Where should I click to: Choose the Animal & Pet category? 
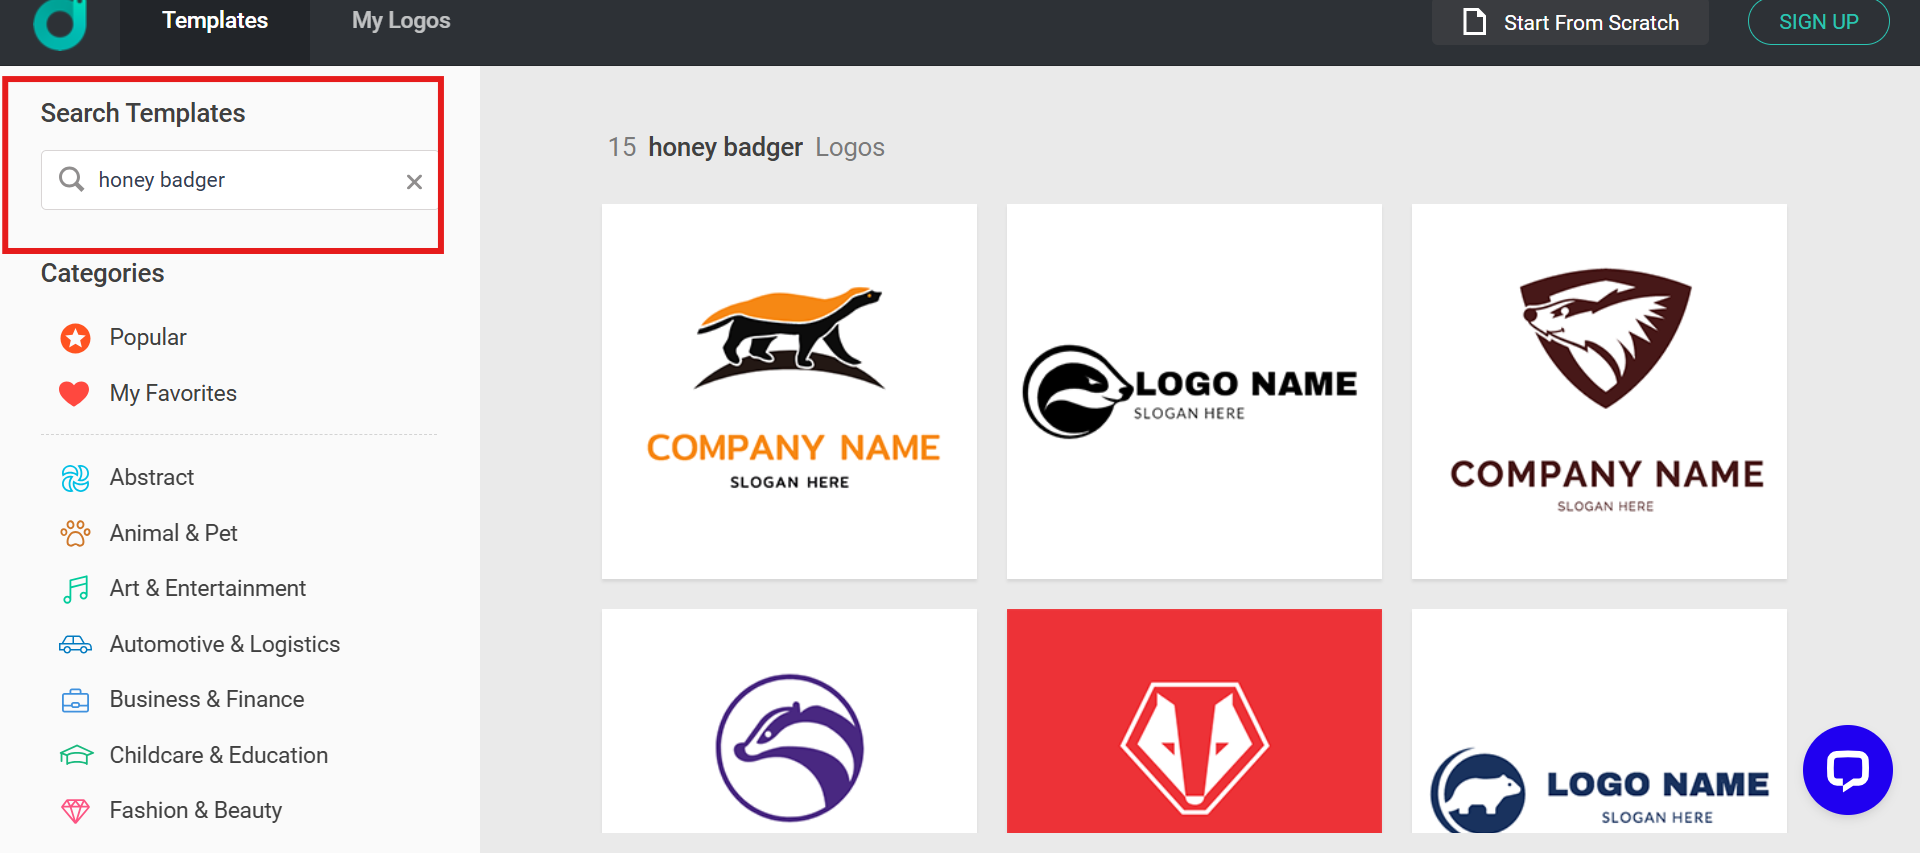click(174, 533)
